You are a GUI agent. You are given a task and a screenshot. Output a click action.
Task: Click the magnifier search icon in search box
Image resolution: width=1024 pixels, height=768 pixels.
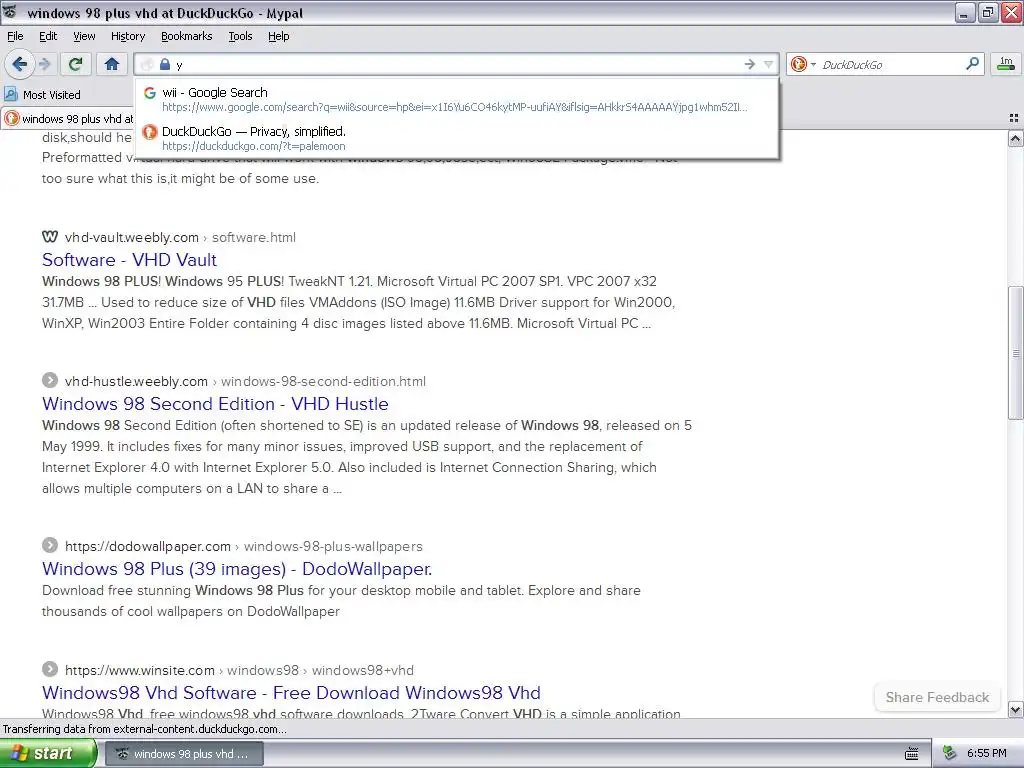(972, 64)
